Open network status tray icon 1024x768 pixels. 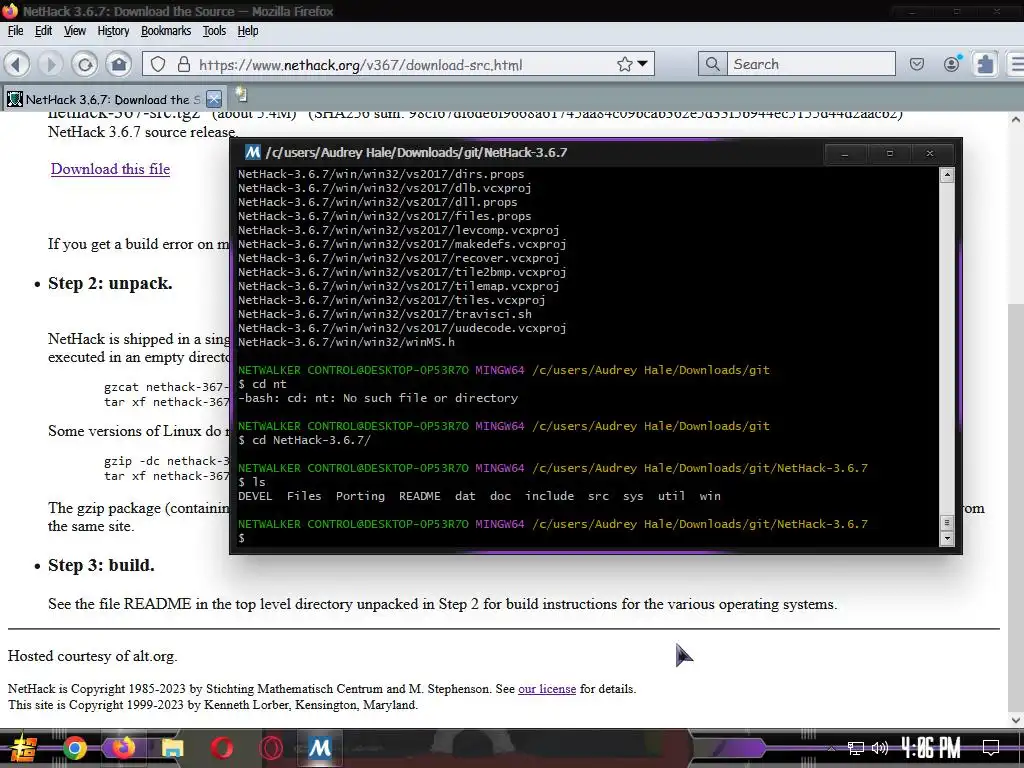point(856,748)
